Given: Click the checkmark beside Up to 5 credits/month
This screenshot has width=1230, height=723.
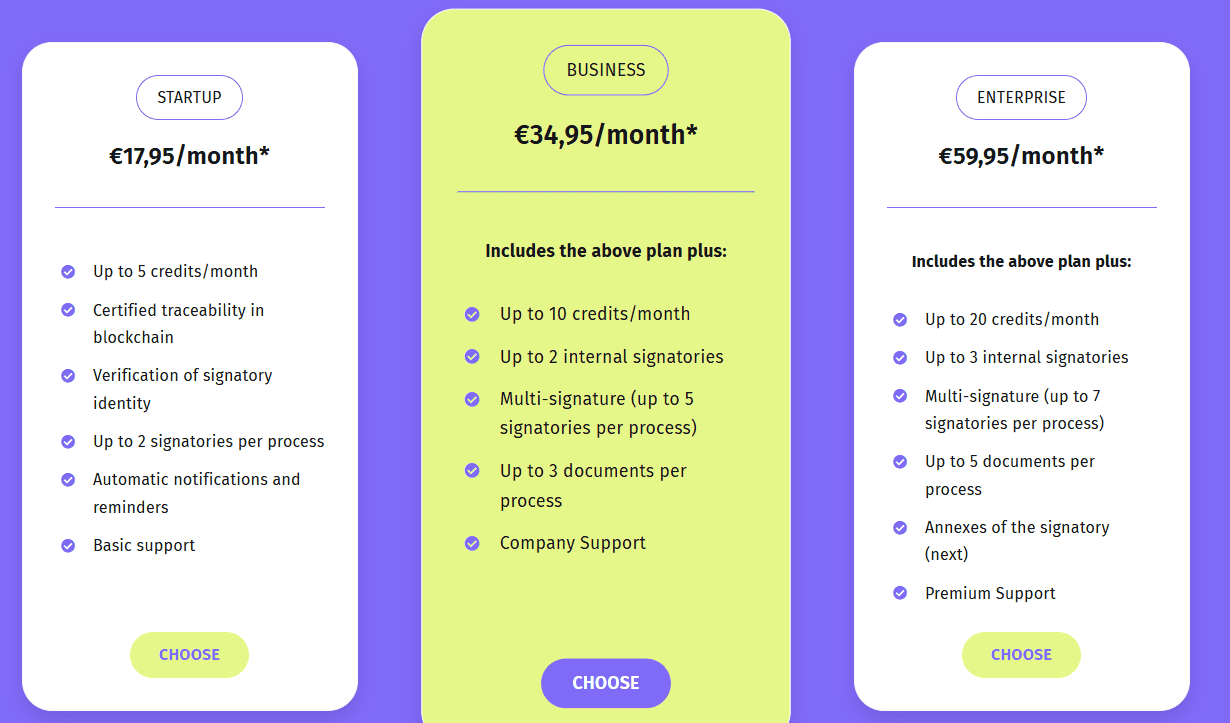Looking at the screenshot, I should pyautogui.click(x=68, y=271).
